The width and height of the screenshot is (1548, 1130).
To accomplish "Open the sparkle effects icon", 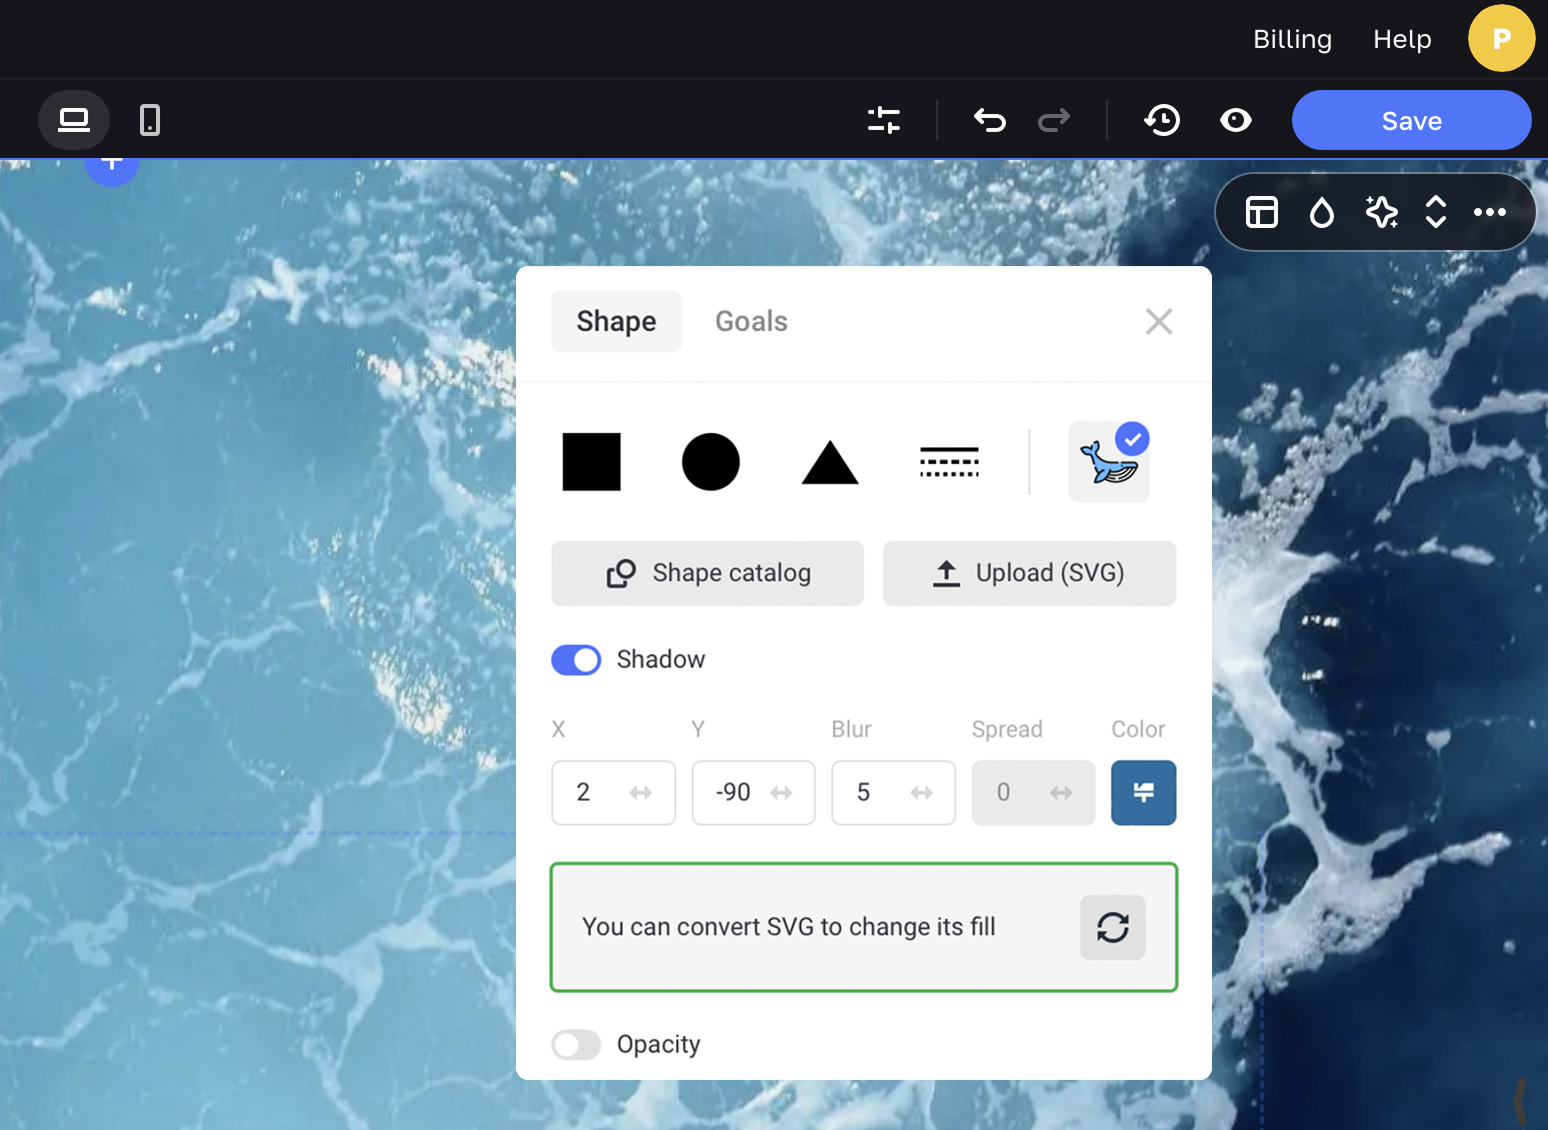I will [1381, 212].
